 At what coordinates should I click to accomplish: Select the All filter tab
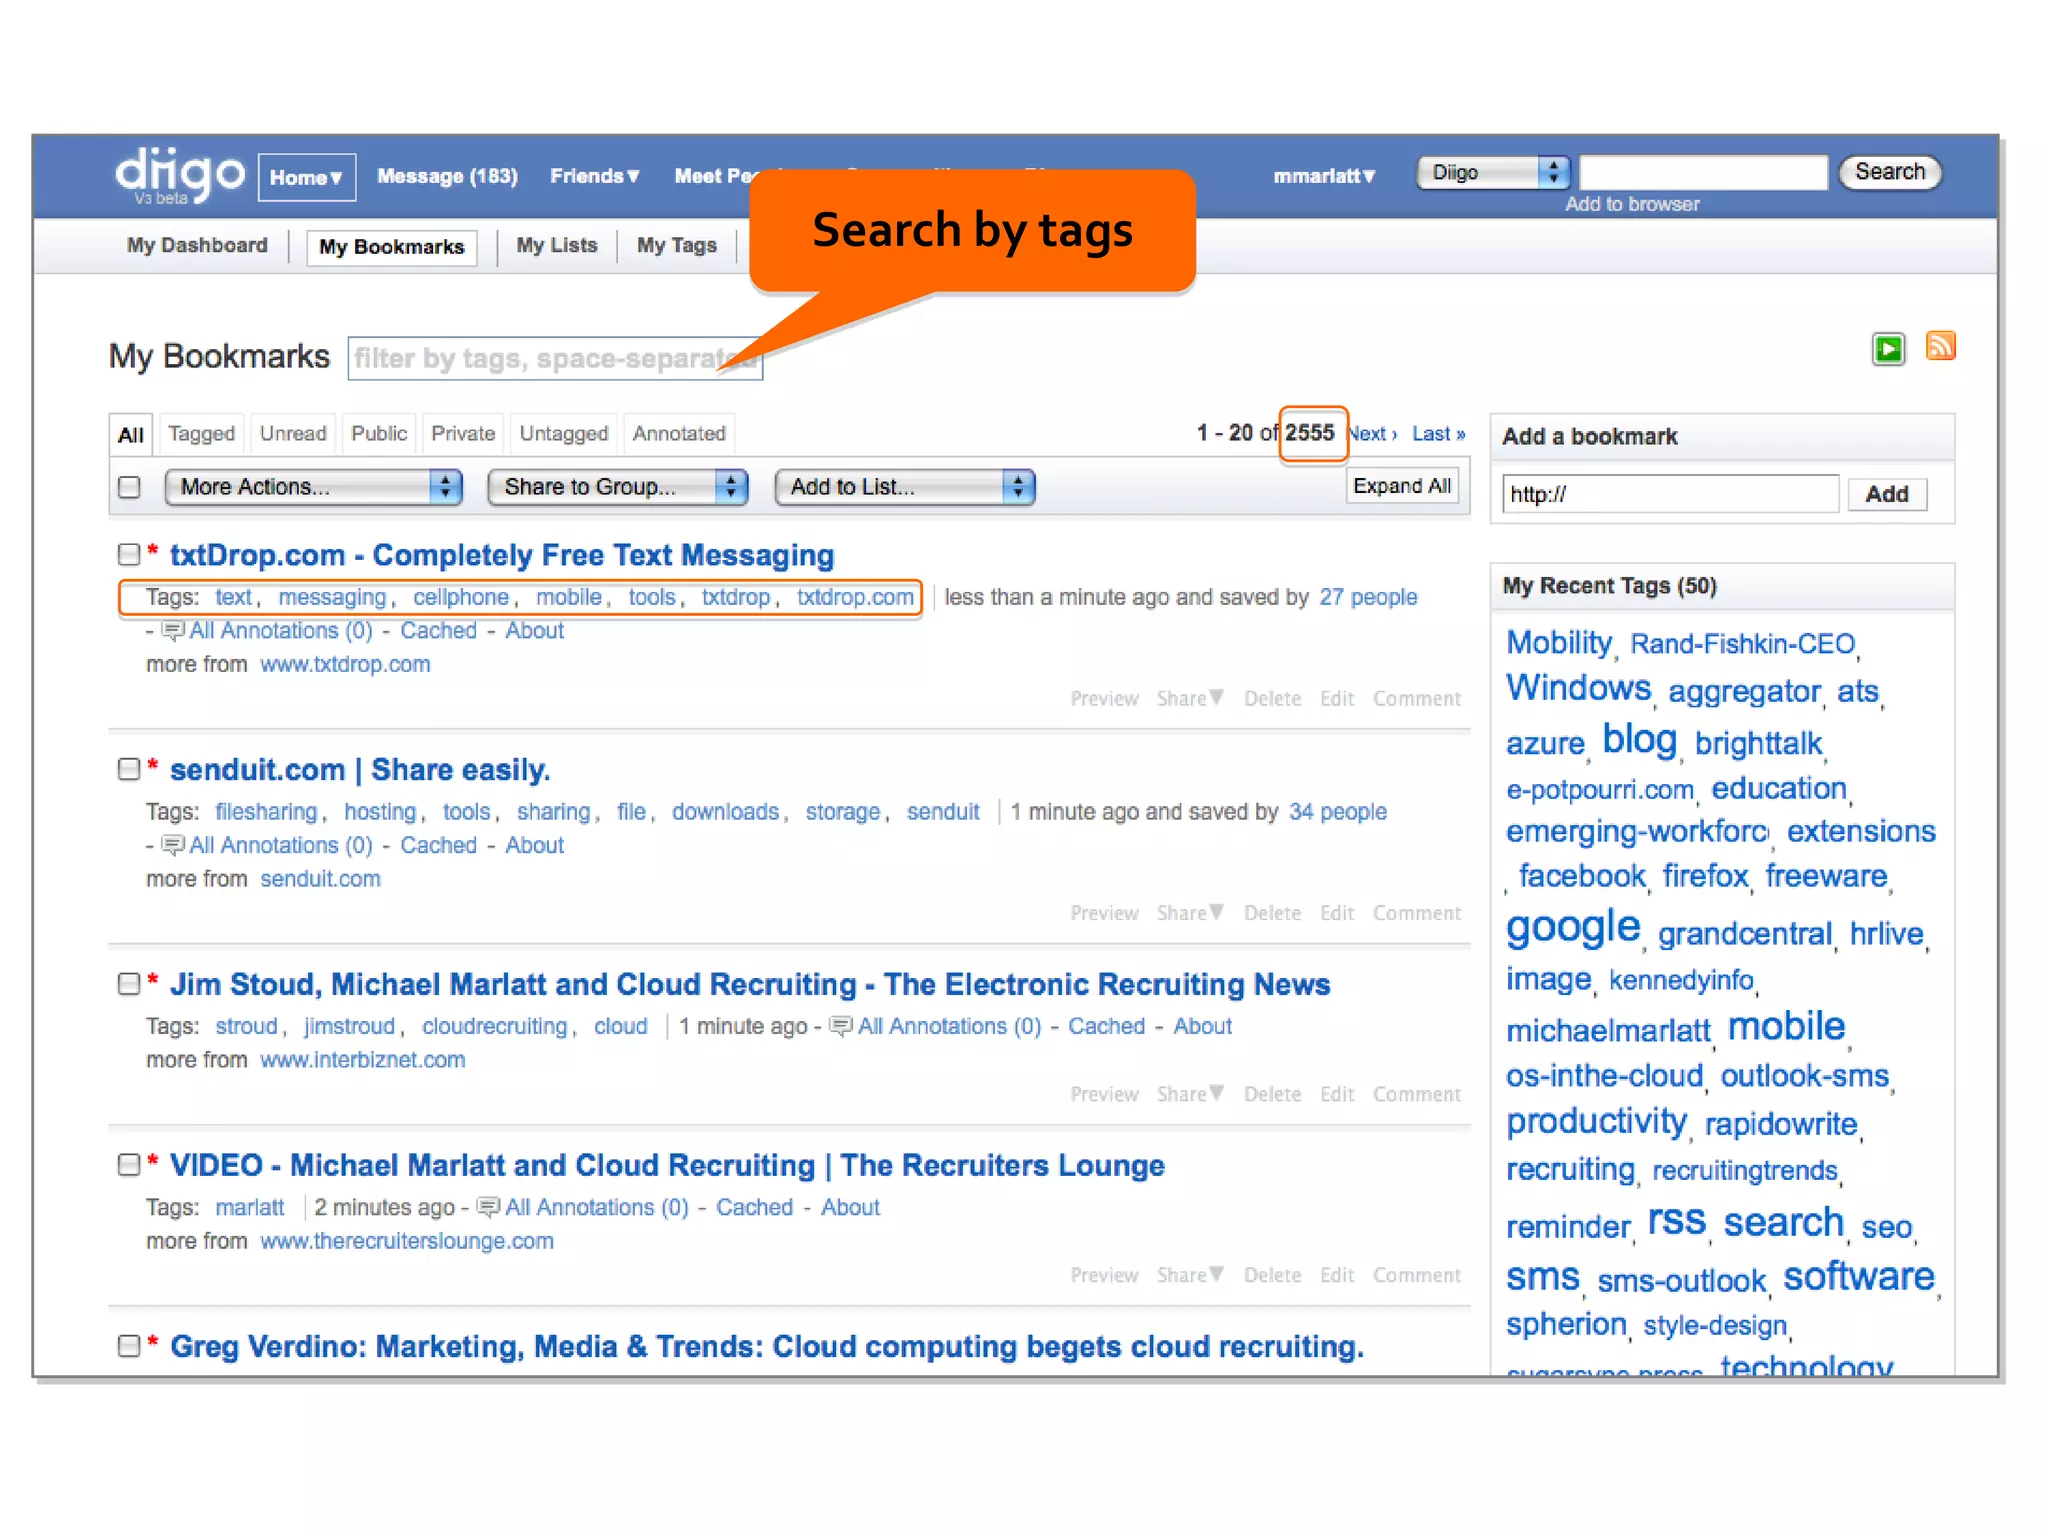coord(131,435)
